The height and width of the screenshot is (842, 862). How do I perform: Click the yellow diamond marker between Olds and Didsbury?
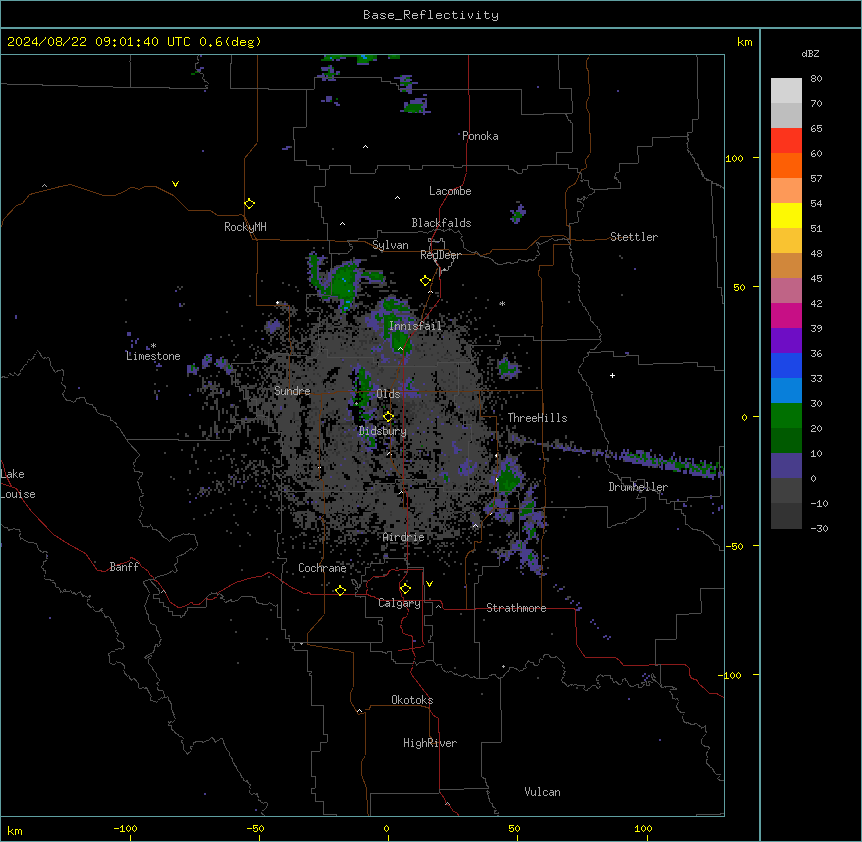coord(389,417)
